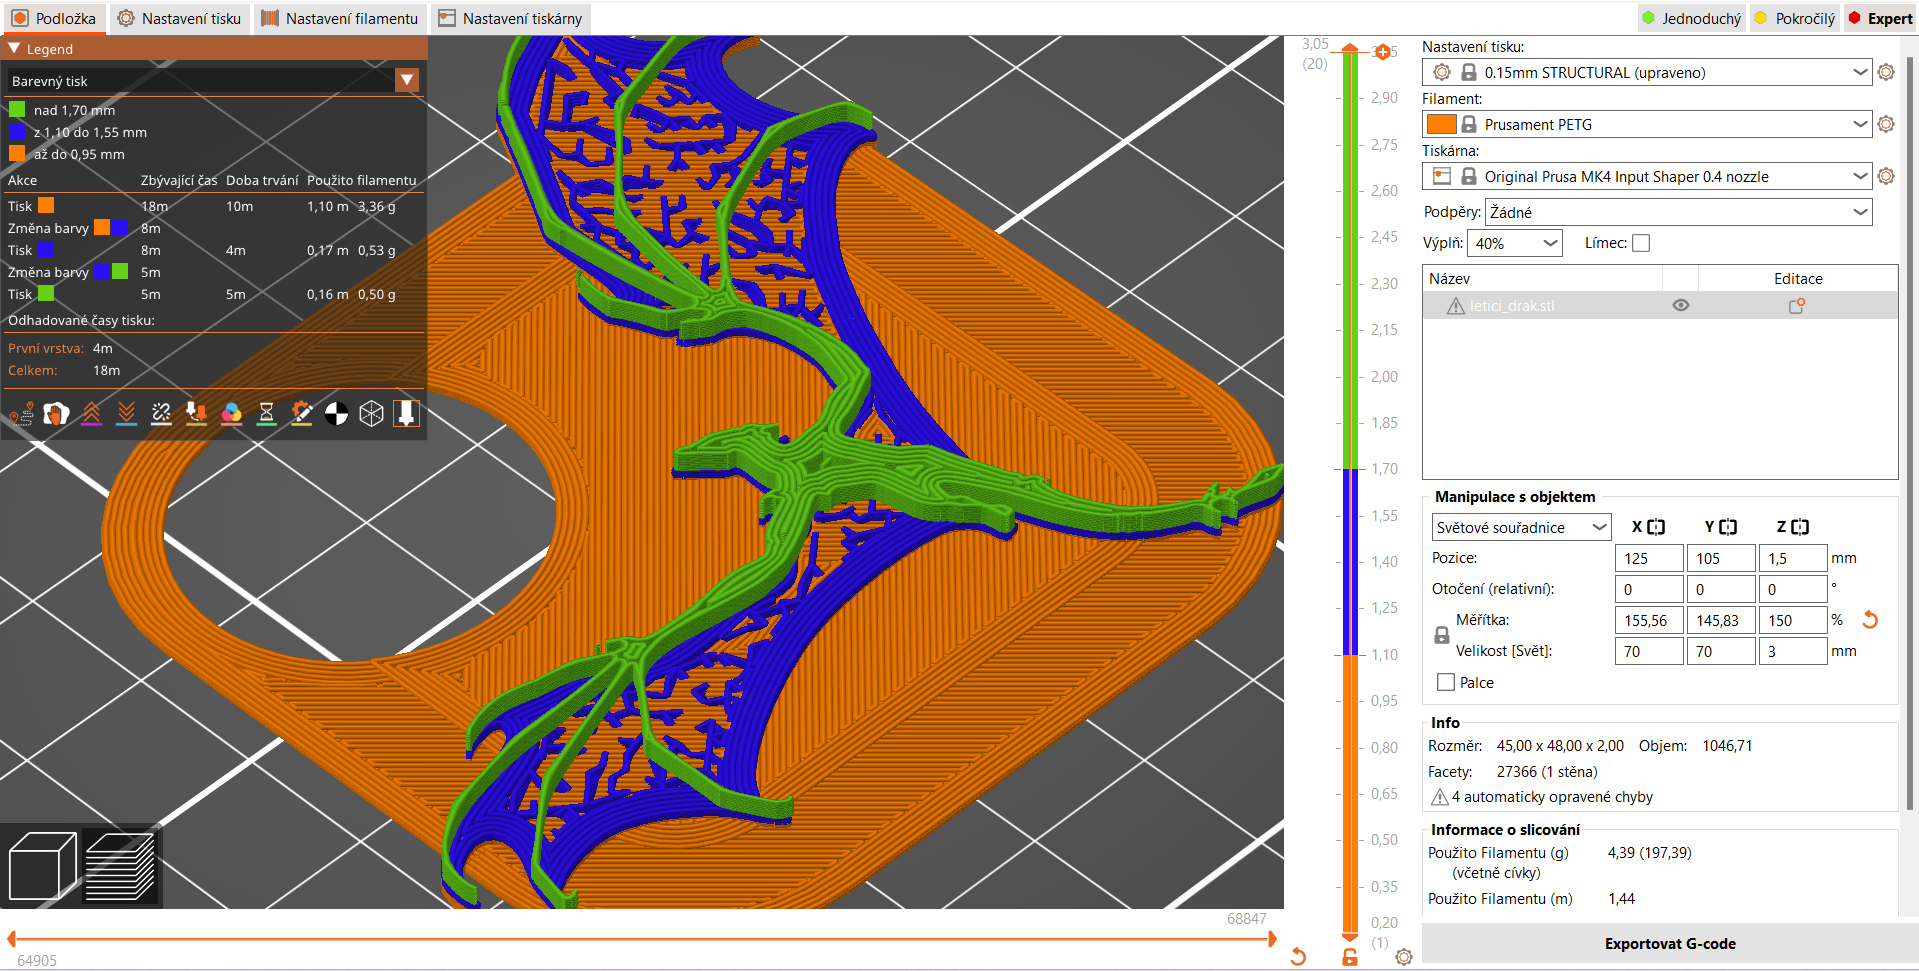1919x971 pixels.
Task: Click the Z scale field 150
Action: [1793, 620]
